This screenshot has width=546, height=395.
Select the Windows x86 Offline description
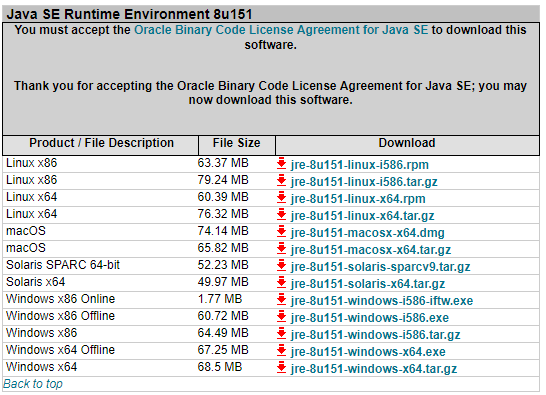tap(60, 316)
